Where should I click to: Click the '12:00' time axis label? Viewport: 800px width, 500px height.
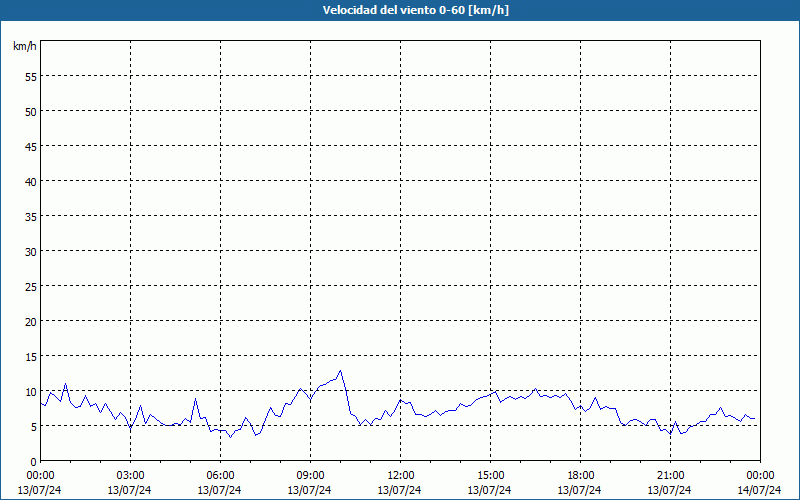[401, 476]
